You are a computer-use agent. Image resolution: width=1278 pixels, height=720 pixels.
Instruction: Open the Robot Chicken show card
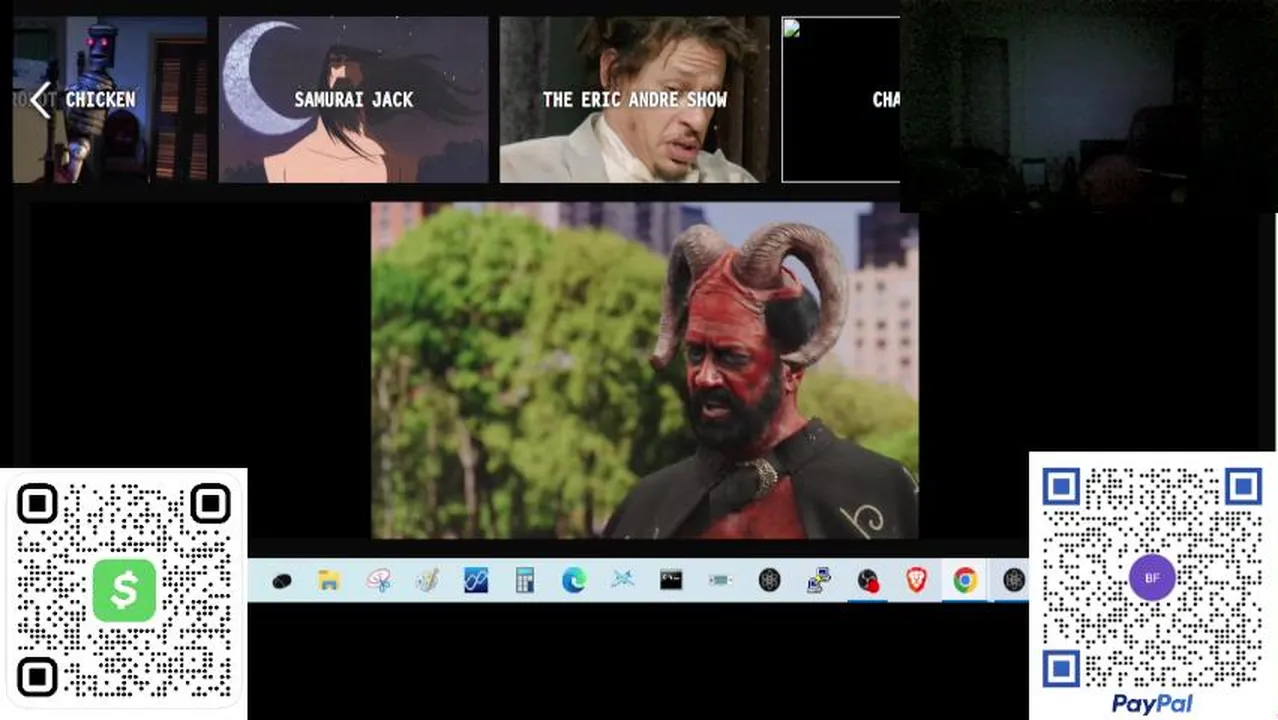coord(110,100)
